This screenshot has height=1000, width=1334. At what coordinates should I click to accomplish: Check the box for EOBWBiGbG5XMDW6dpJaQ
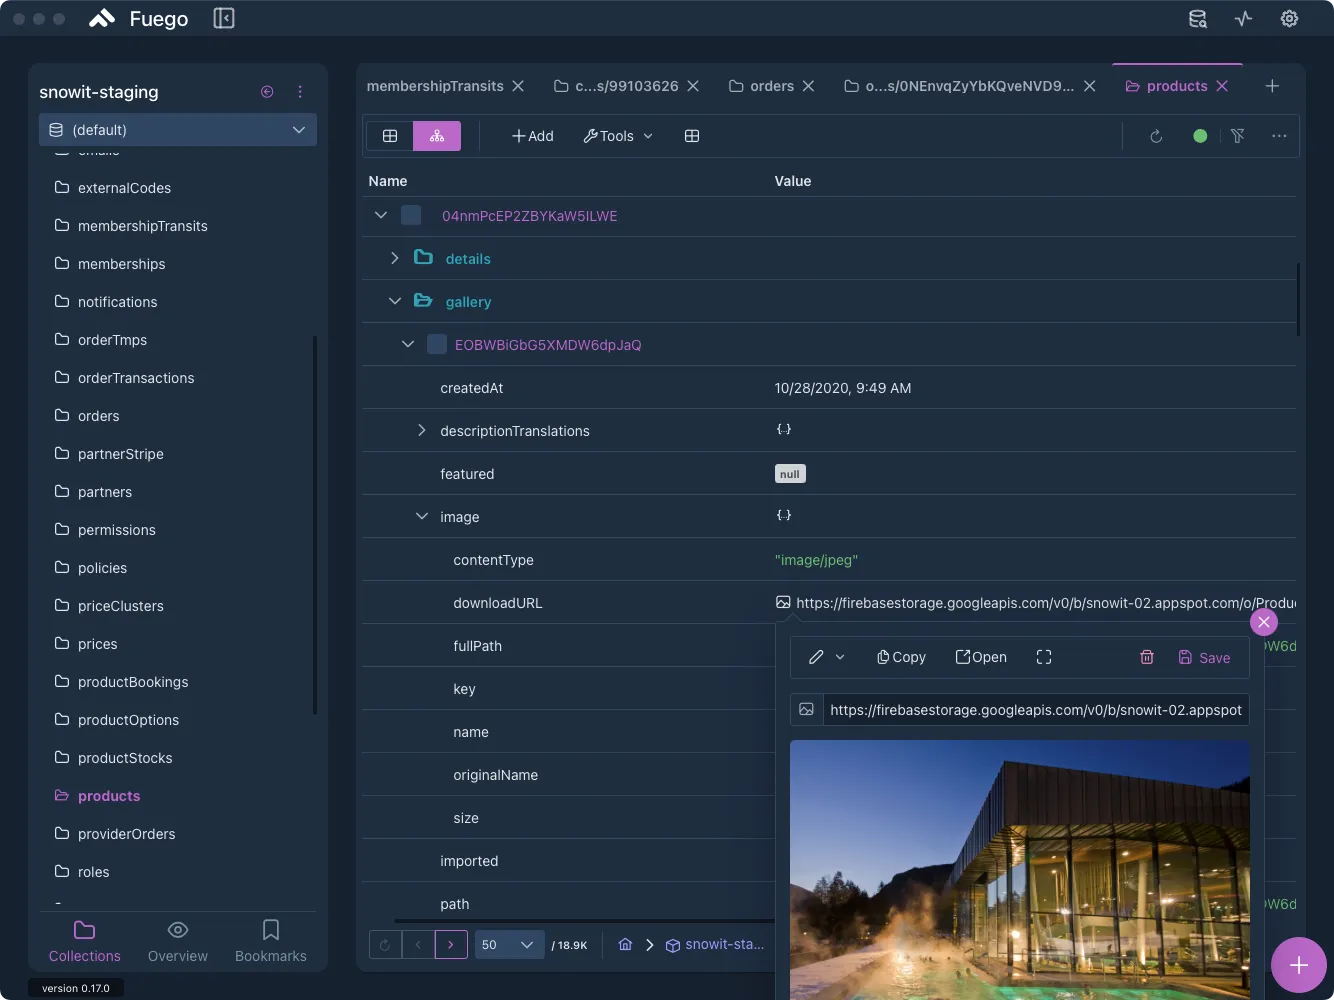tap(437, 344)
